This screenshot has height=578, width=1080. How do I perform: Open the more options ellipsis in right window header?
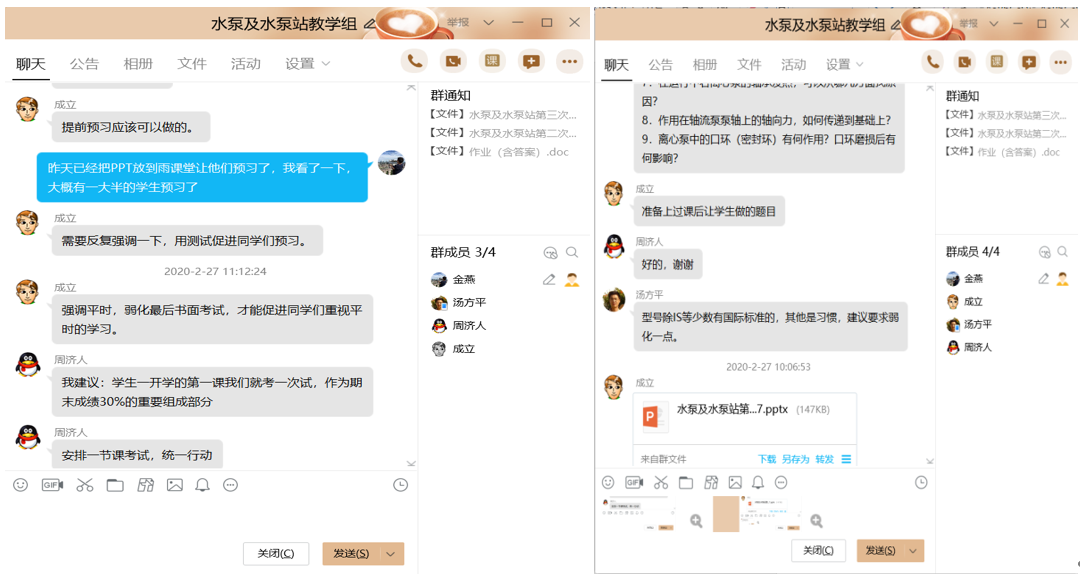click(x=1059, y=61)
